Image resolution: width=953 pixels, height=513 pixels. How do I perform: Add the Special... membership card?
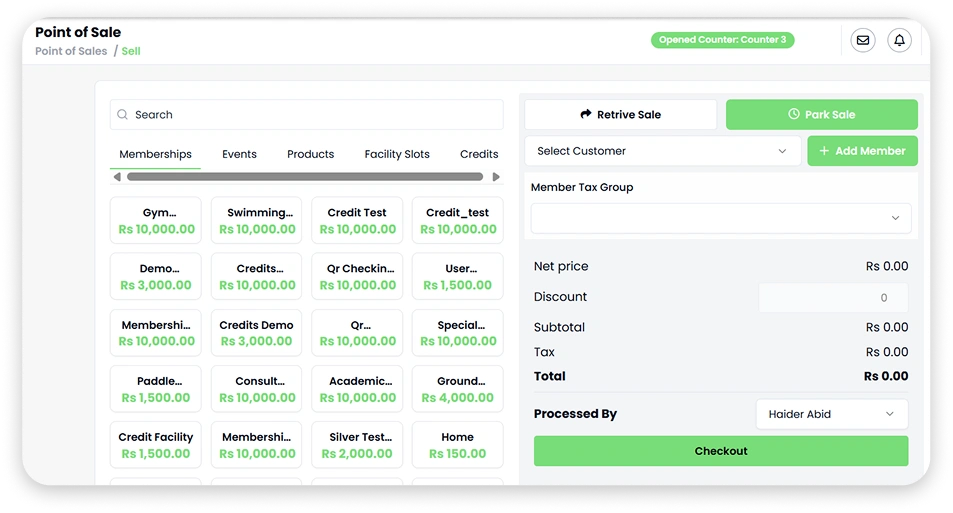[x=458, y=333]
